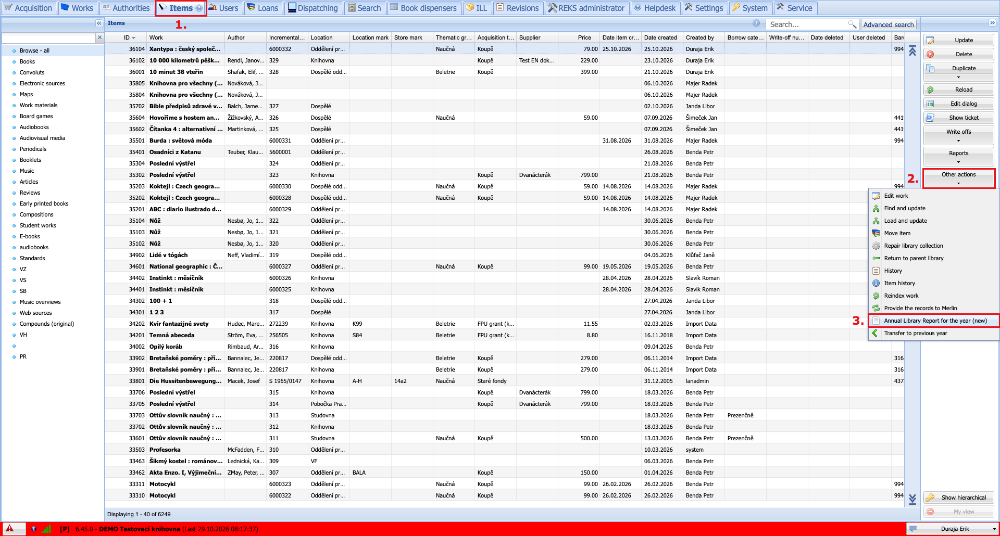Image resolution: width=1000 pixels, height=536 pixels.
Task: Click the row 'Burda : světová móda'
Action: (504, 140)
